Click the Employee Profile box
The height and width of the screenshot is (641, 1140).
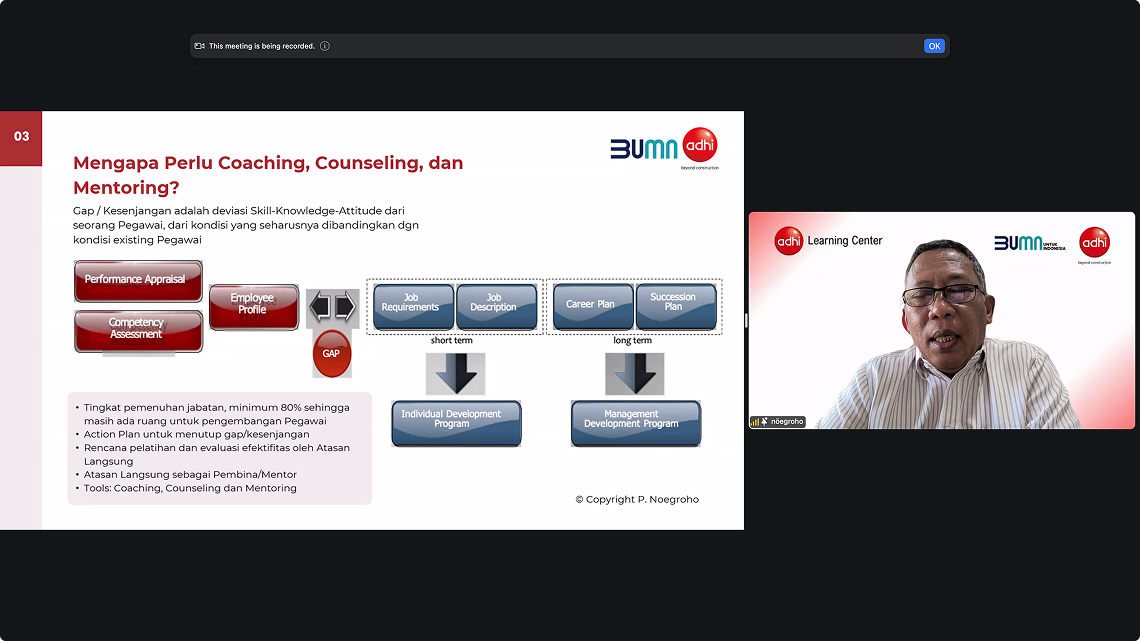253,305
